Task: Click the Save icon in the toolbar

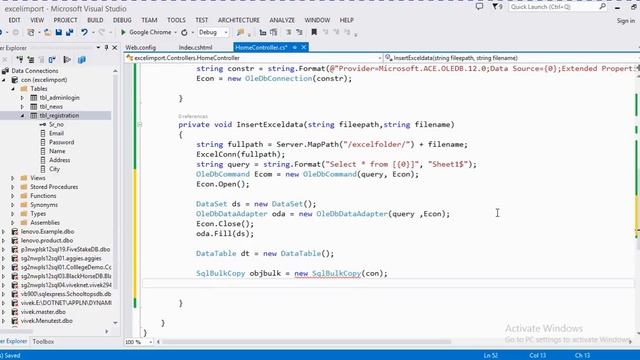Action: pyautogui.click(x=59, y=32)
